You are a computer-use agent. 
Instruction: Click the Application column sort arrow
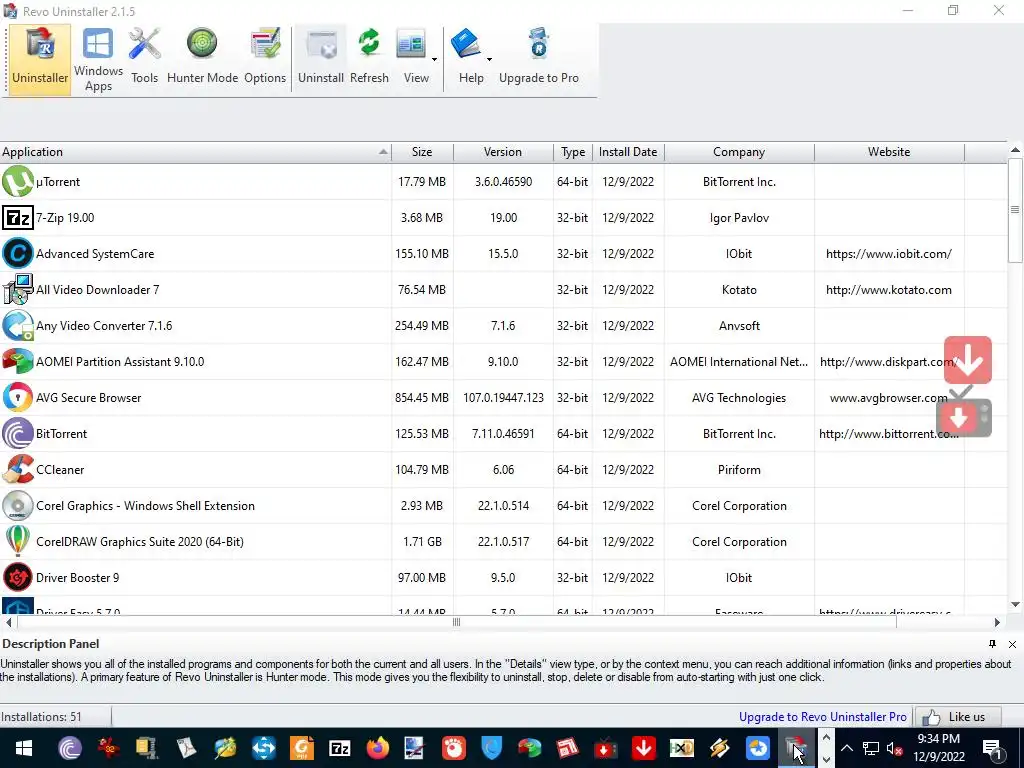point(383,152)
